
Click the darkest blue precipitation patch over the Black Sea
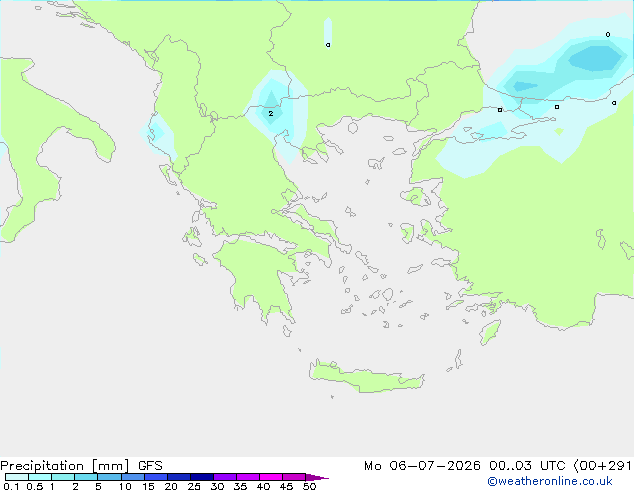[x=595, y=59]
